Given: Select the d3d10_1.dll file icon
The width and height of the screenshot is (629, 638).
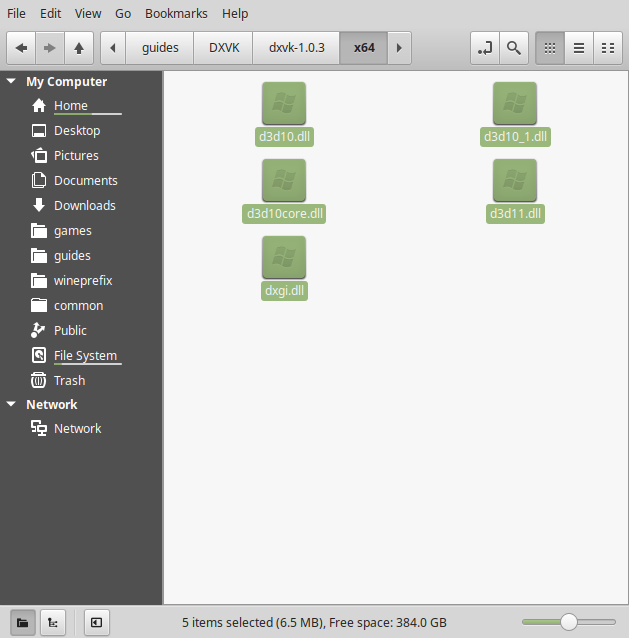Looking at the screenshot, I should pyautogui.click(x=515, y=103).
